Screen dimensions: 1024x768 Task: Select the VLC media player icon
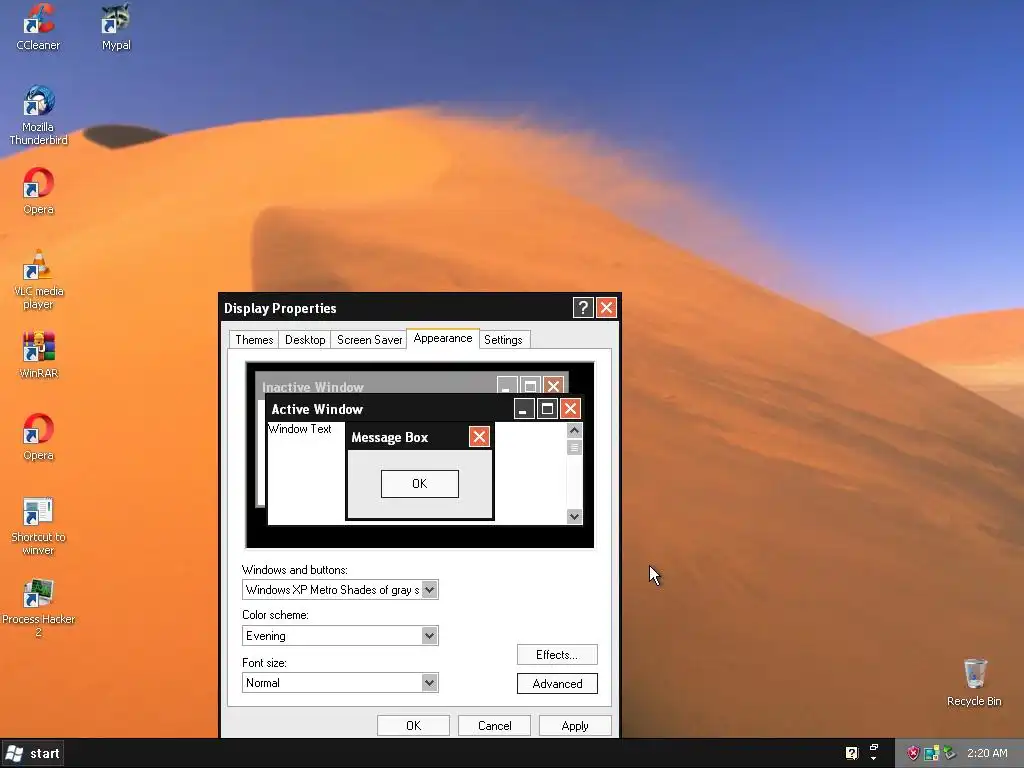pyautogui.click(x=38, y=280)
